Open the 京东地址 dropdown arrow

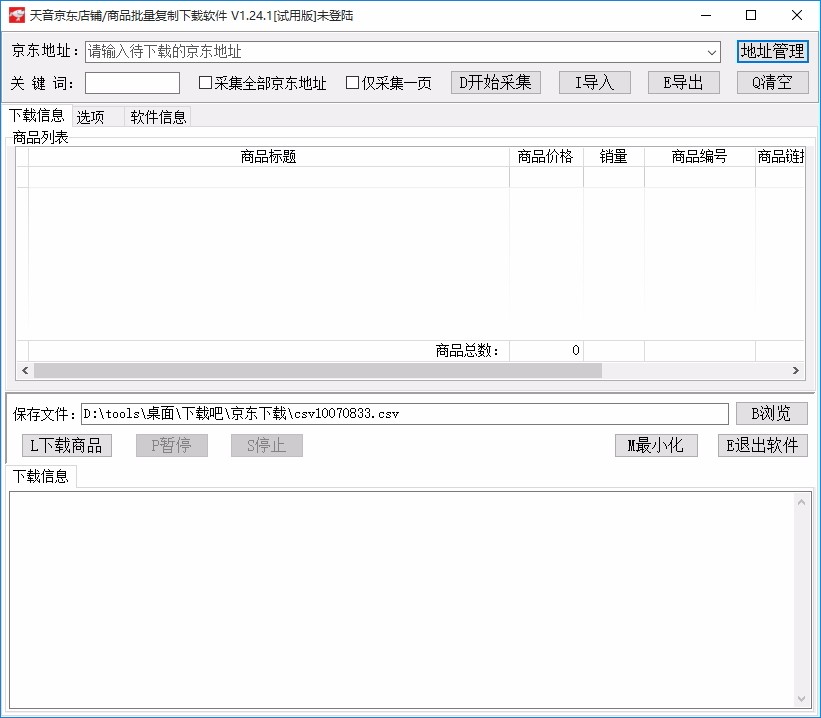(712, 52)
